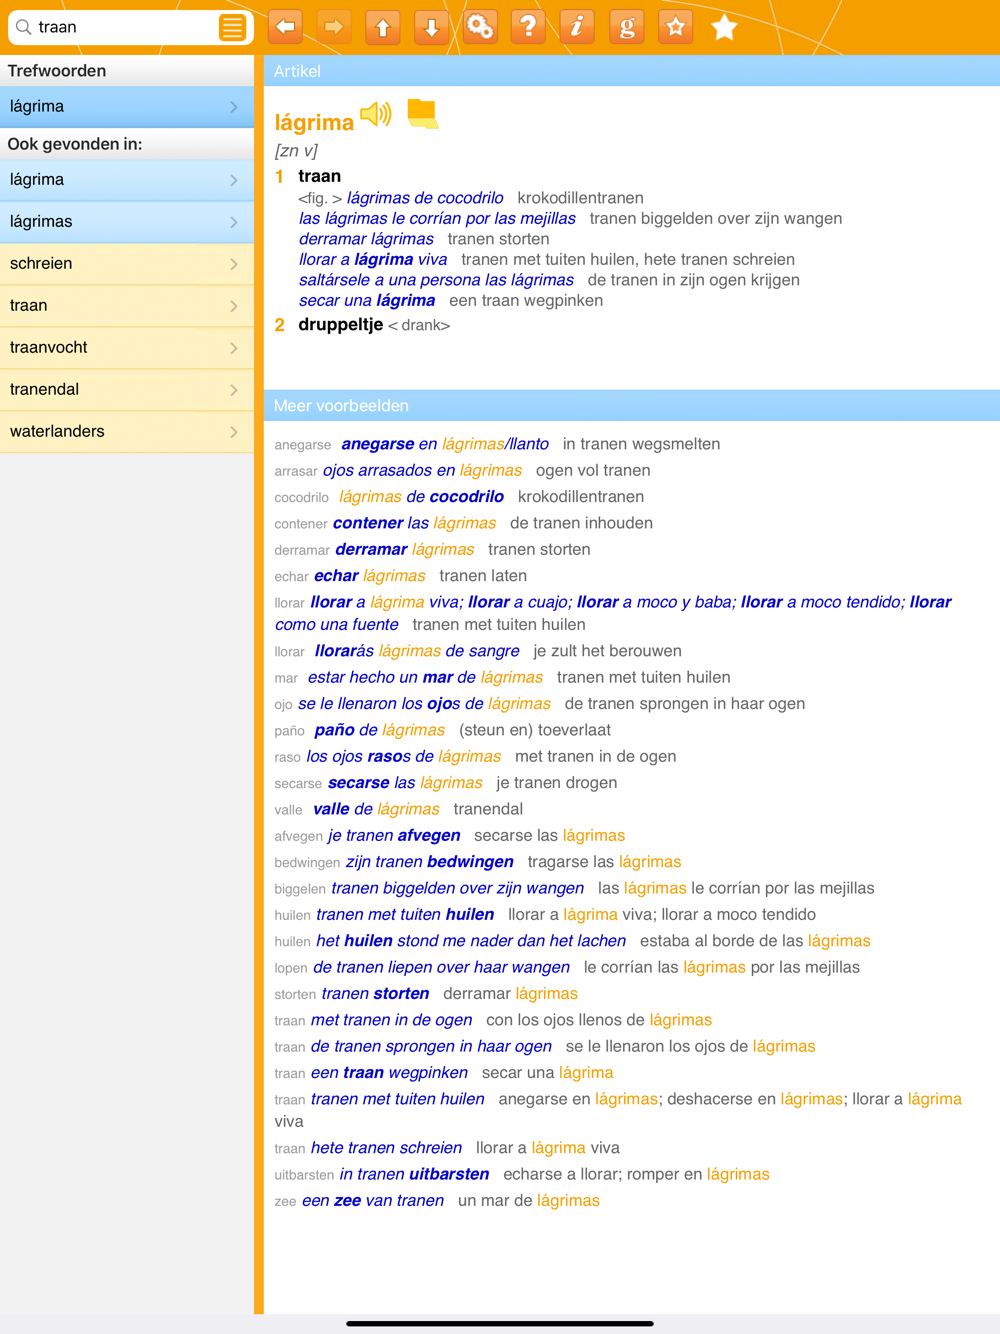Expand chevron on Trefwoorden lágrima row
1000x1334 pixels.
[234, 107]
